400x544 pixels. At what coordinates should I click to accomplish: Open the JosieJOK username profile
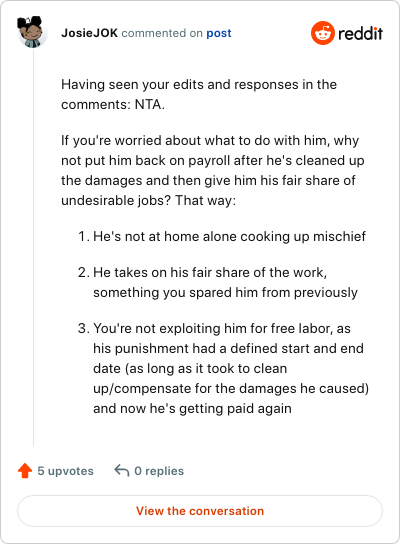[90, 33]
